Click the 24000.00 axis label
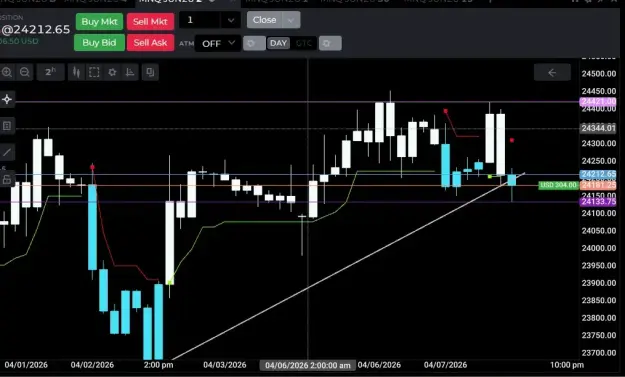This screenshot has height=377, width=625. click(599, 248)
